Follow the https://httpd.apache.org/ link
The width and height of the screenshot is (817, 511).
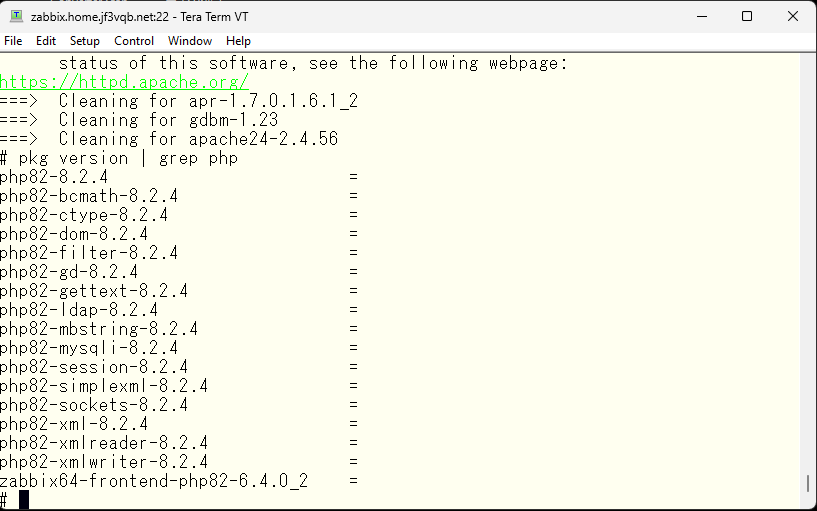click(124, 82)
